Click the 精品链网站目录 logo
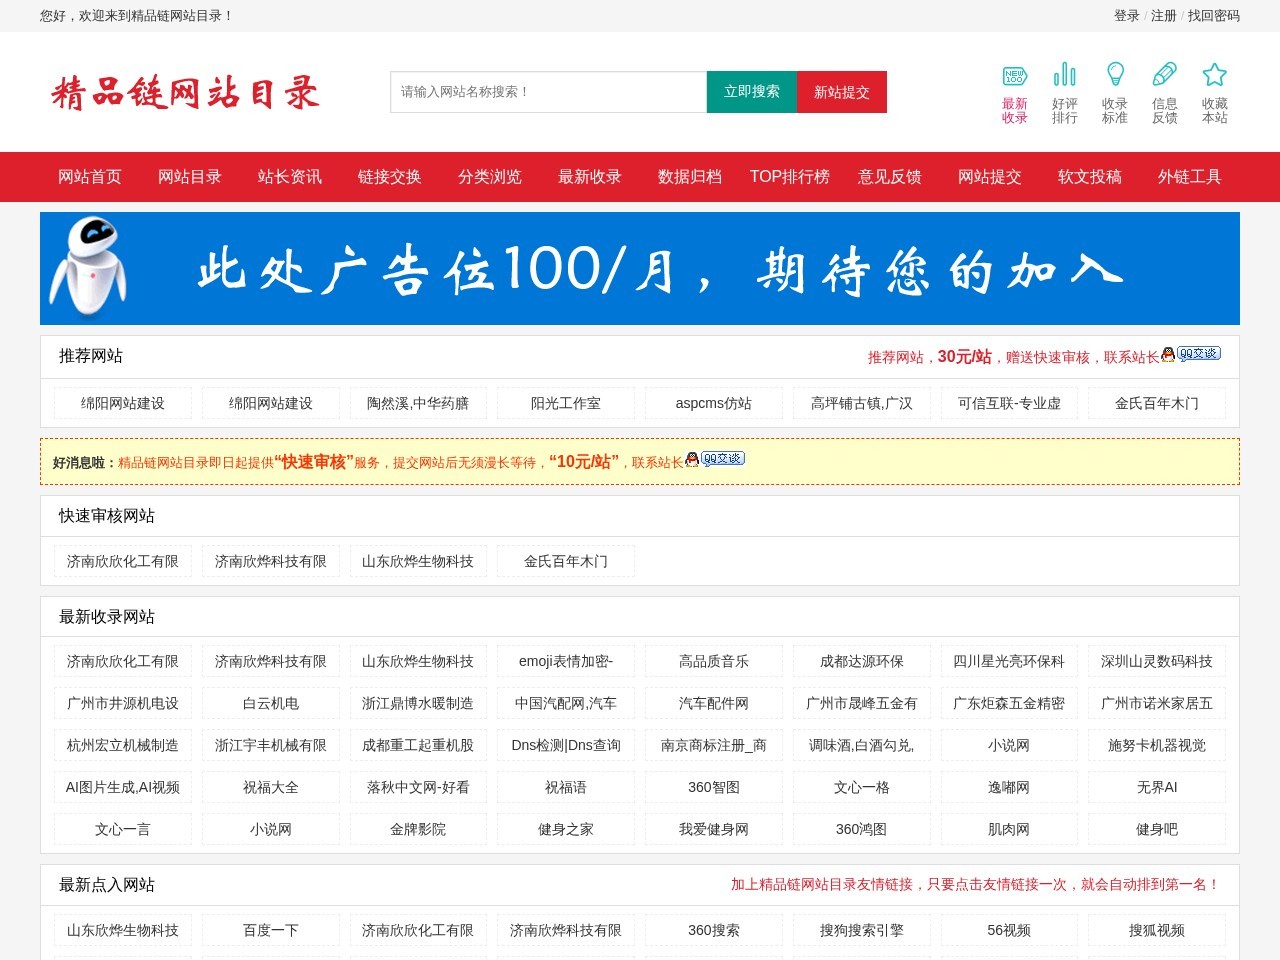This screenshot has height=960, width=1280. pos(185,92)
